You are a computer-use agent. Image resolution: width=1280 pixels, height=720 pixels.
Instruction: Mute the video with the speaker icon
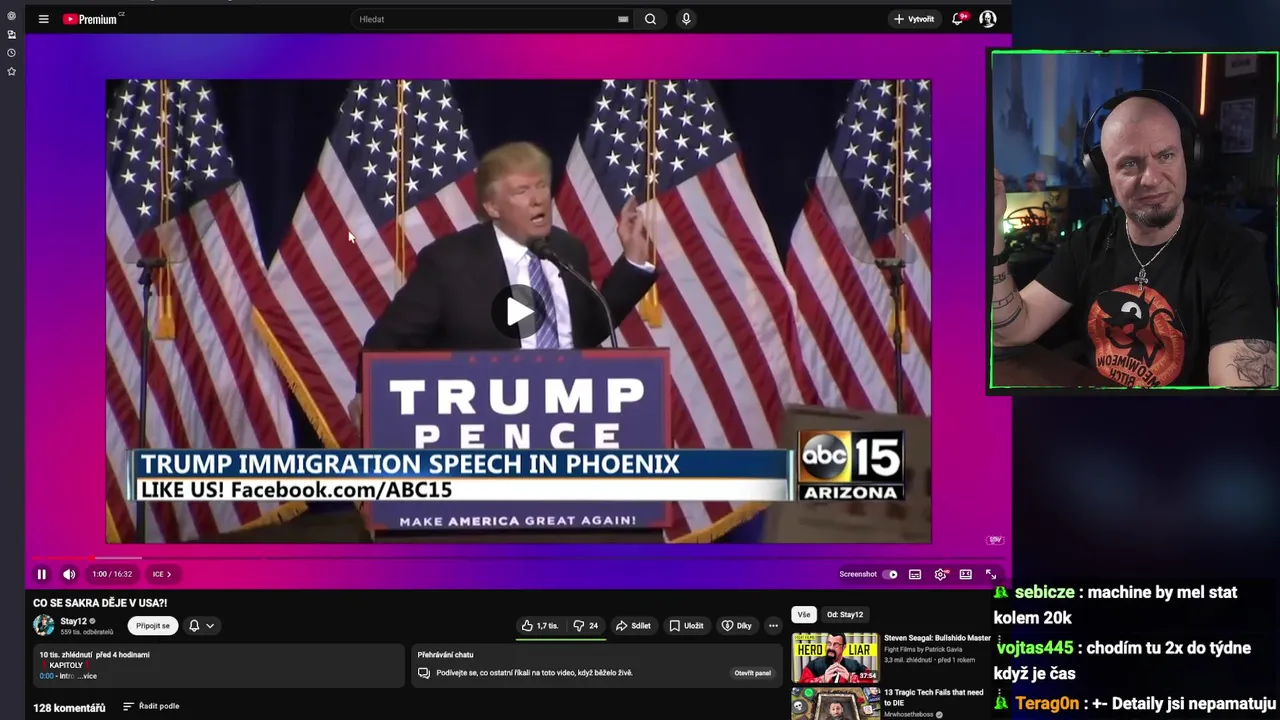[x=69, y=574]
